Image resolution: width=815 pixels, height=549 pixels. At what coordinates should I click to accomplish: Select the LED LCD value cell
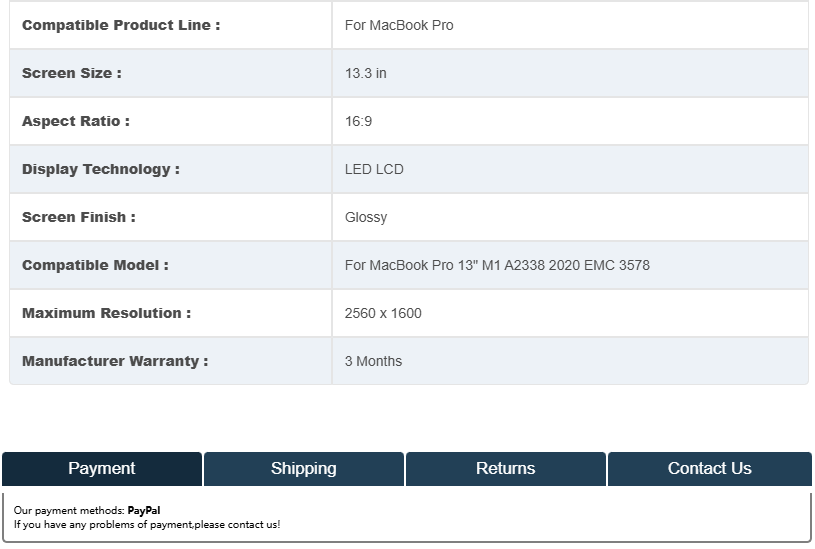374,169
